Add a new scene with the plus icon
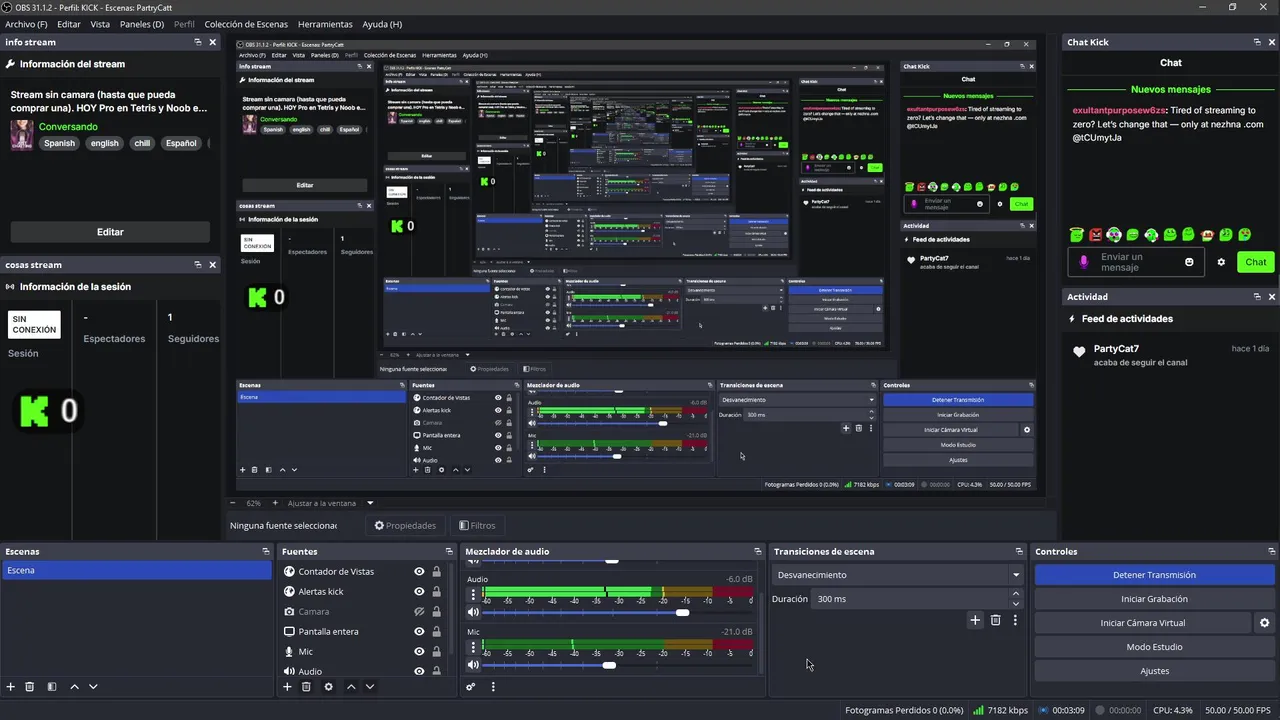 coord(11,687)
